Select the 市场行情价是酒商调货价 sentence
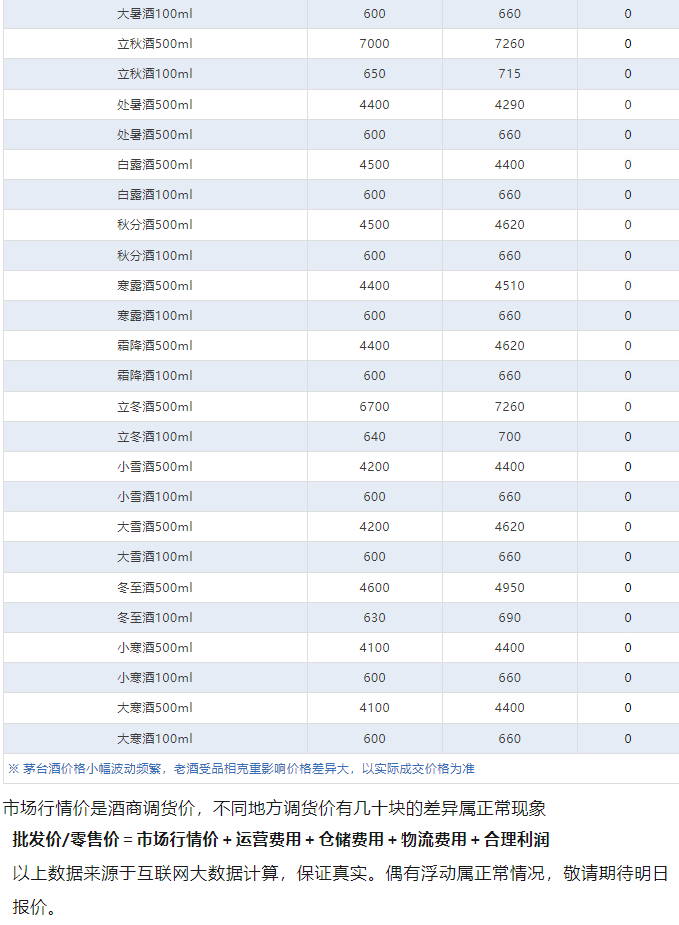This screenshot has width=679, height=925. click(274, 808)
